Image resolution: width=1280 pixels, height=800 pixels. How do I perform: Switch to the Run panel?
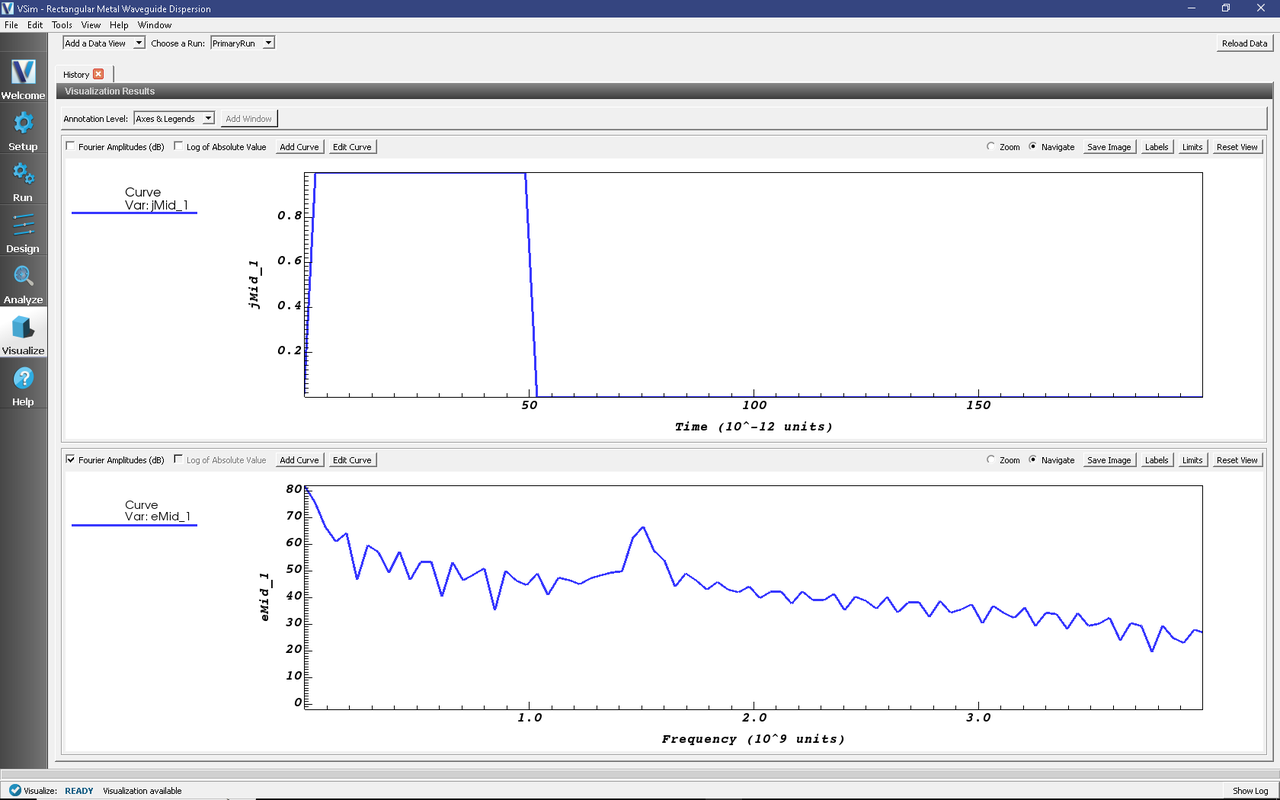coord(23,181)
